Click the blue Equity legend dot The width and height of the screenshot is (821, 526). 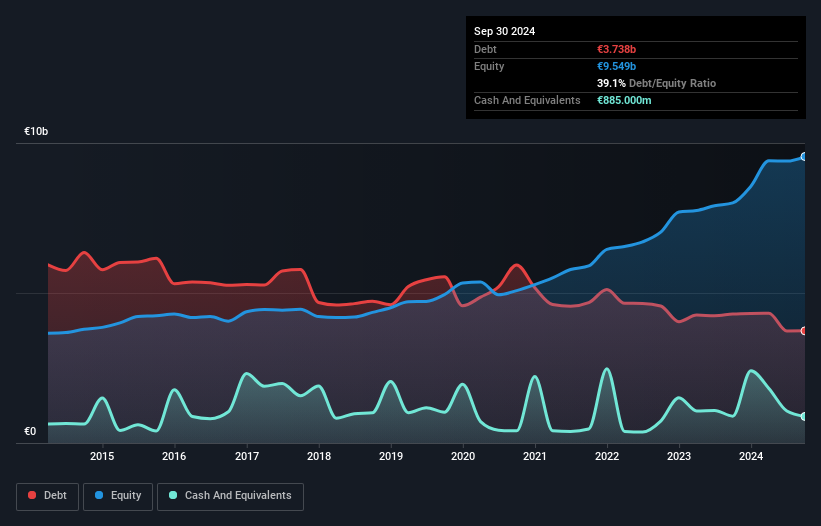[99, 495]
